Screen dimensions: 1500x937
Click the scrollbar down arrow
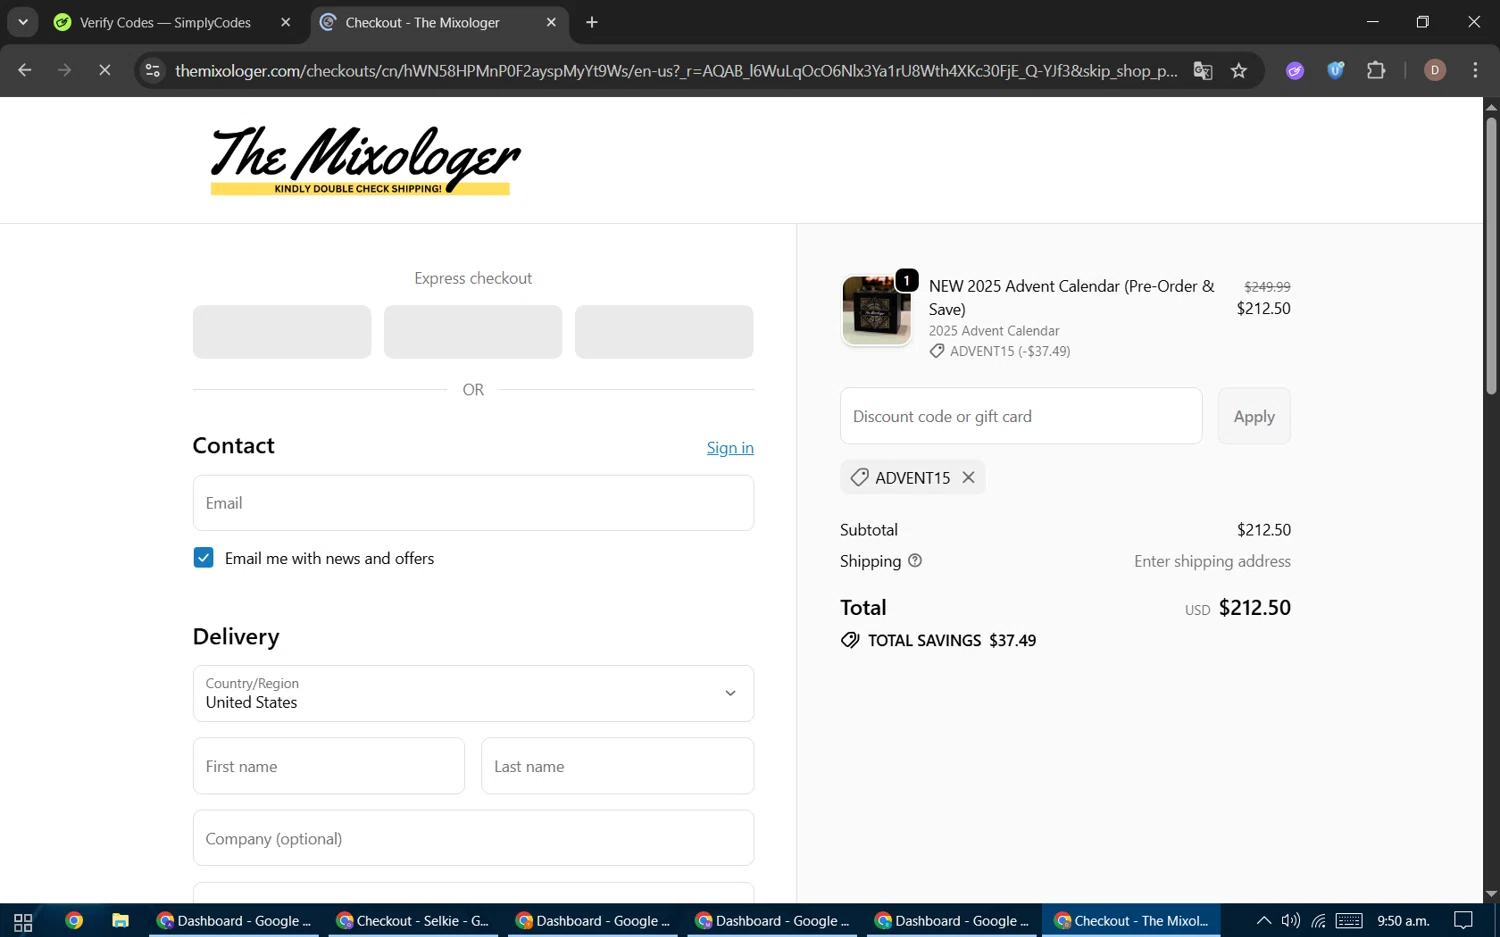coord(1491,894)
